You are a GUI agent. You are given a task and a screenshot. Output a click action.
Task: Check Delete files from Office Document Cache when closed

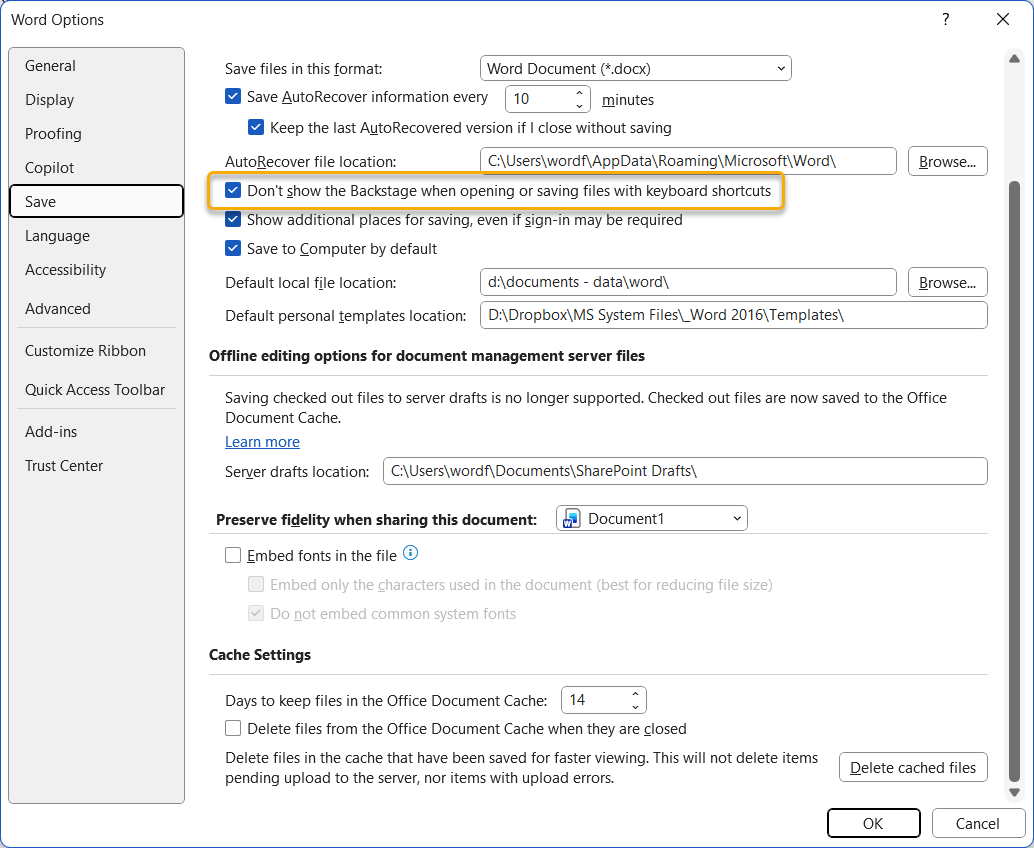233,728
